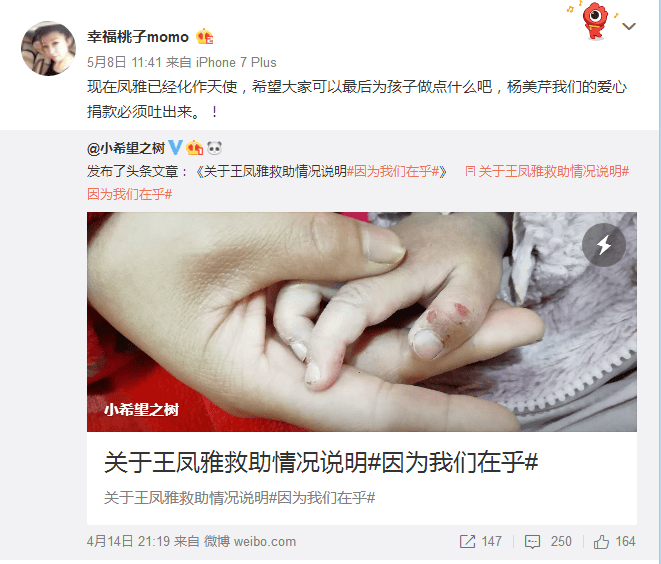Open comments via the 250 comment icon
Screen dimensions: 661x564
click(548, 541)
